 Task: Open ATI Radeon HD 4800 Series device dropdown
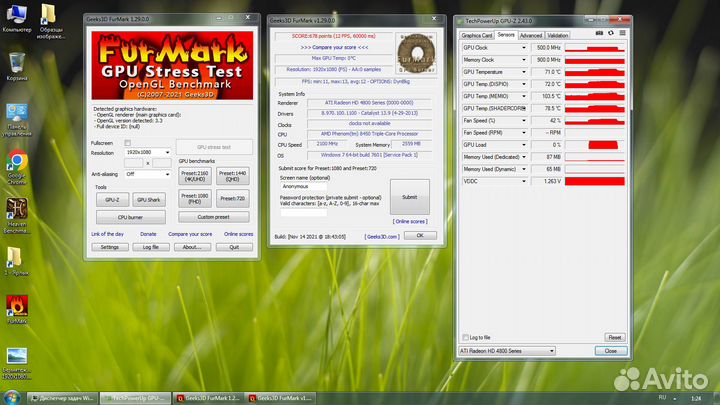pyautogui.click(x=507, y=351)
